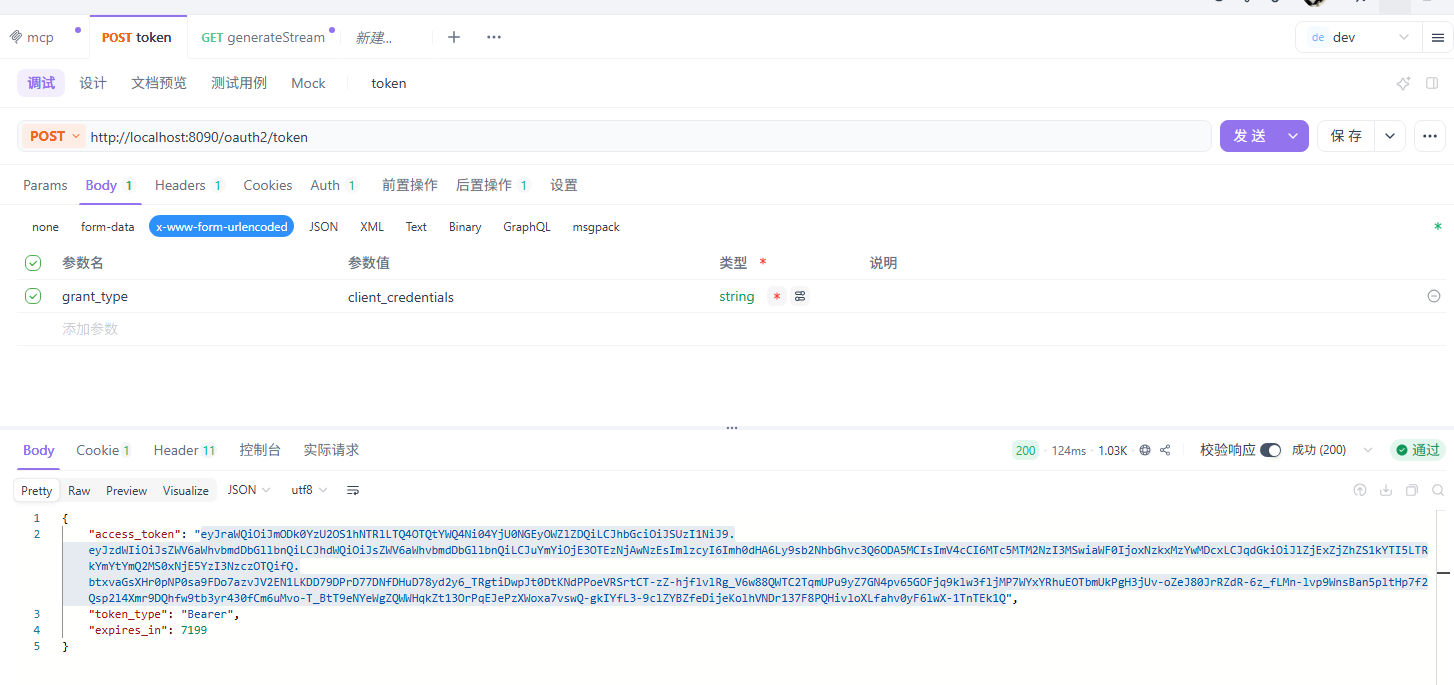The height and width of the screenshot is (685, 1454).
Task: Click the green bulk-edit asterisk icon
Action: [x=1438, y=227]
